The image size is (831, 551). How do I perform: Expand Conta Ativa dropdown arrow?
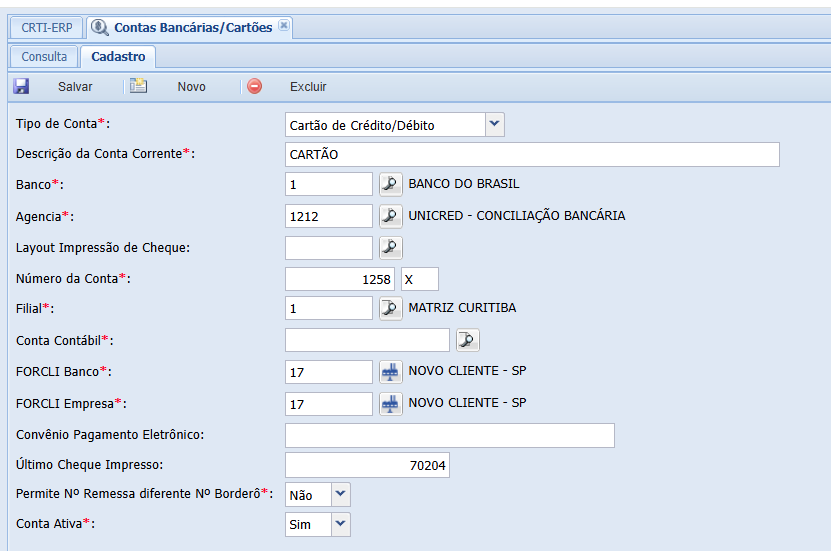[341, 524]
